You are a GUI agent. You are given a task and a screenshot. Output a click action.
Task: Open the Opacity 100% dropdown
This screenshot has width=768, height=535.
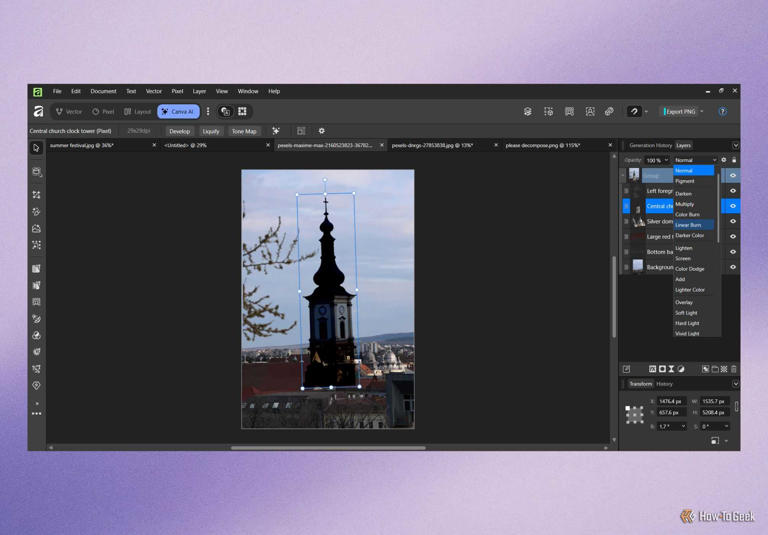(666, 160)
